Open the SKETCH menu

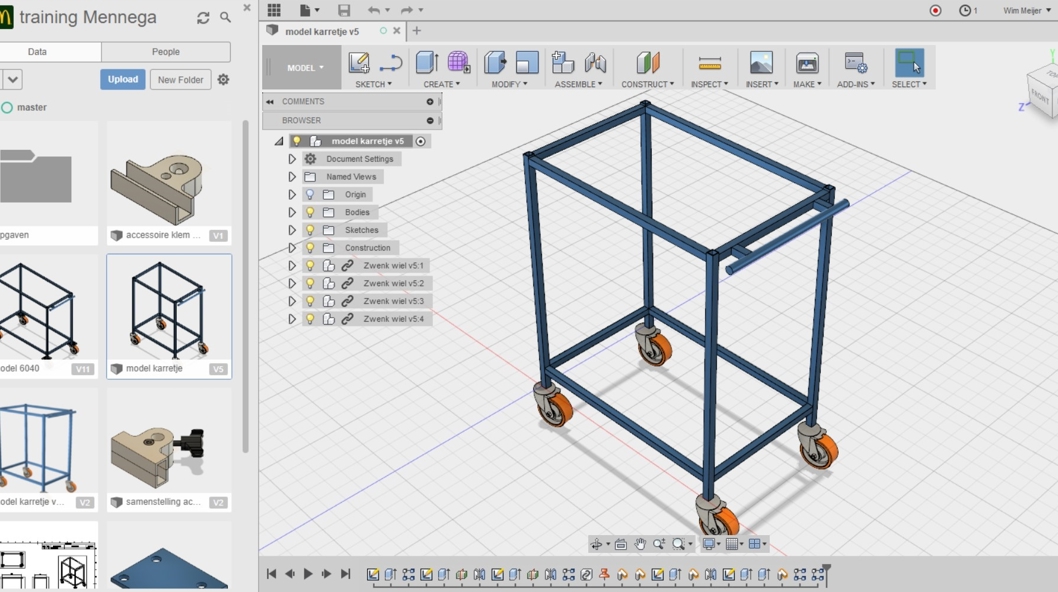coord(373,84)
